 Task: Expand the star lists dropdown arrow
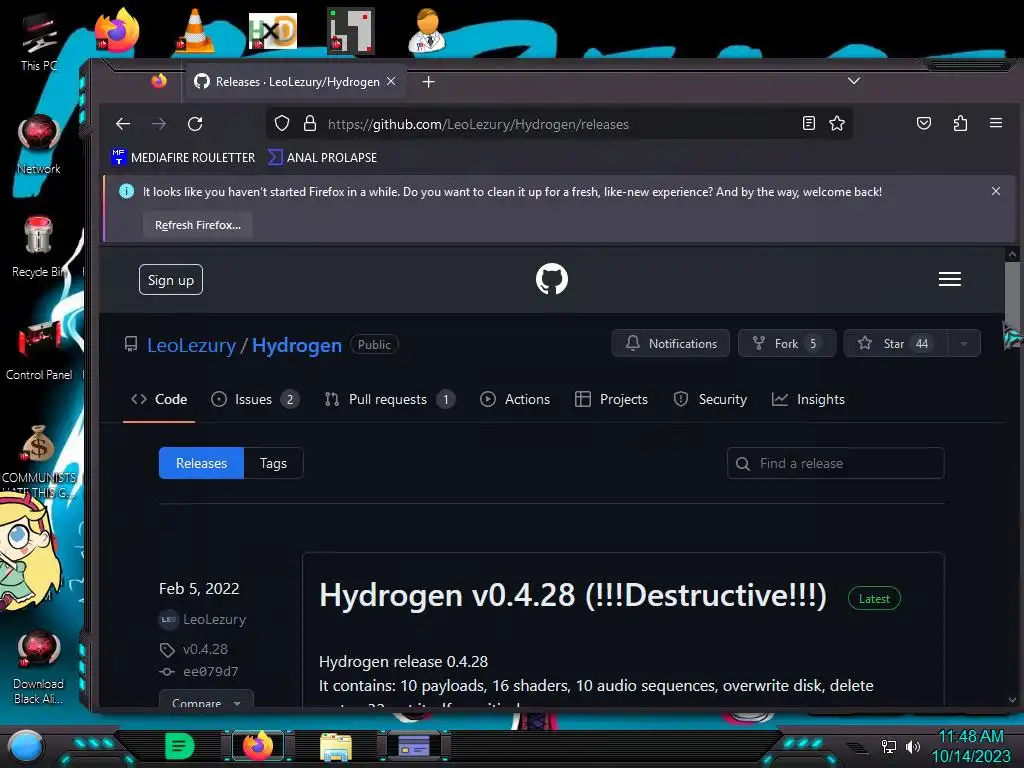[964, 344]
